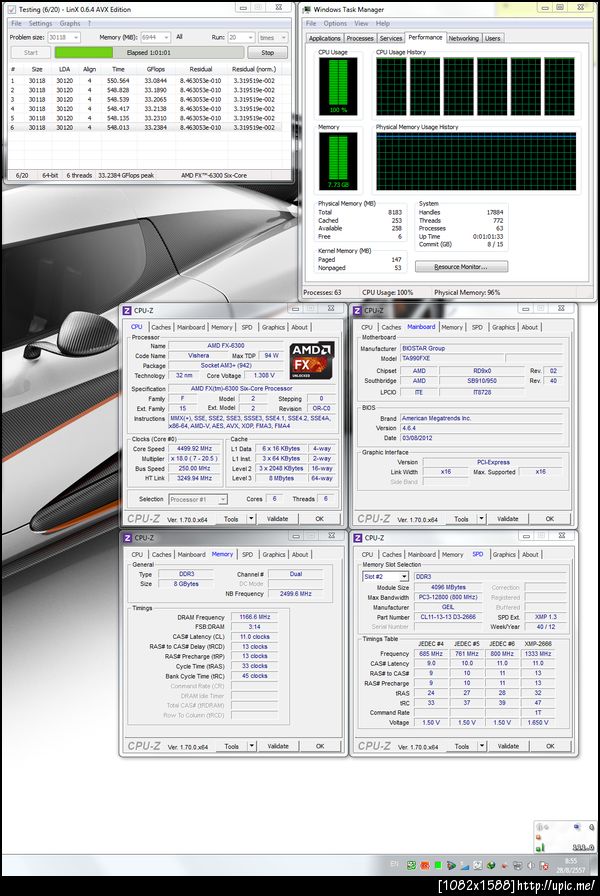
Task: Open the Memory (MiB) dropdown in LinX
Action: (155, 37)
